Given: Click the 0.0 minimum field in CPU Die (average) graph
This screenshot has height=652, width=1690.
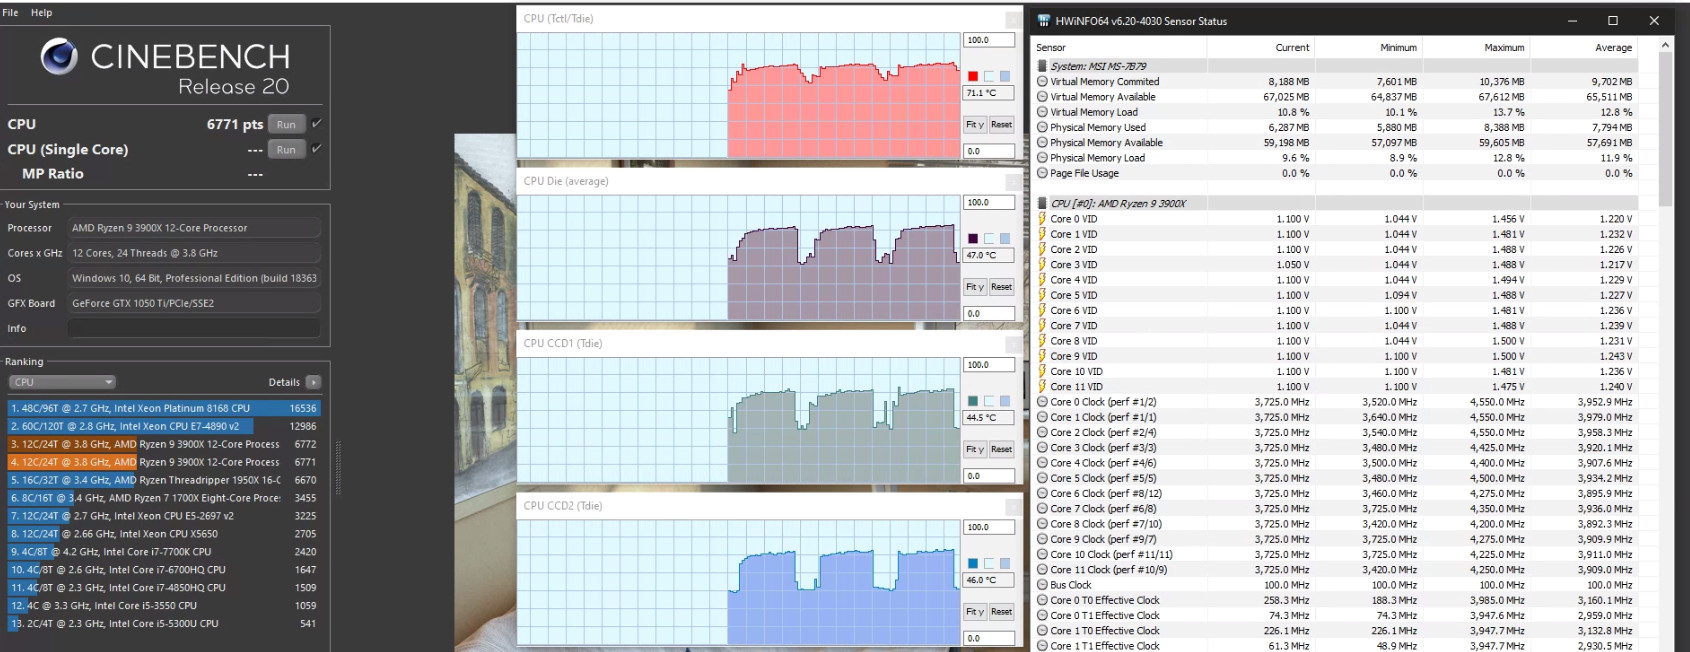Looking at the screenshot, I should (x=989, y=313).
